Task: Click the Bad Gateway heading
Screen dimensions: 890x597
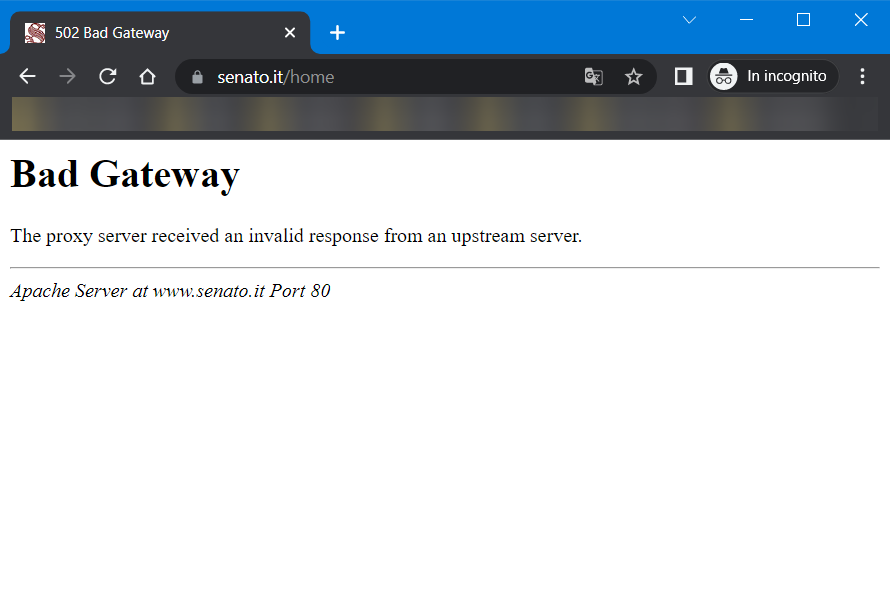Action: click(x=125, y=175)
